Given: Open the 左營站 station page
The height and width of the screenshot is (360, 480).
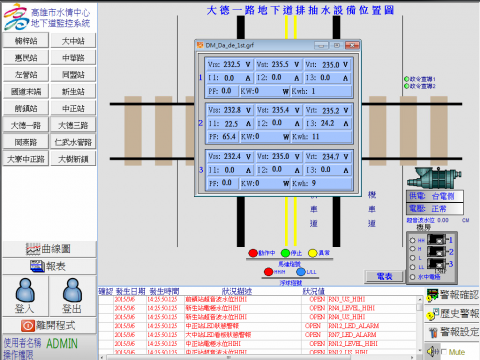Looking at the screenshot, I should point(26,75).
